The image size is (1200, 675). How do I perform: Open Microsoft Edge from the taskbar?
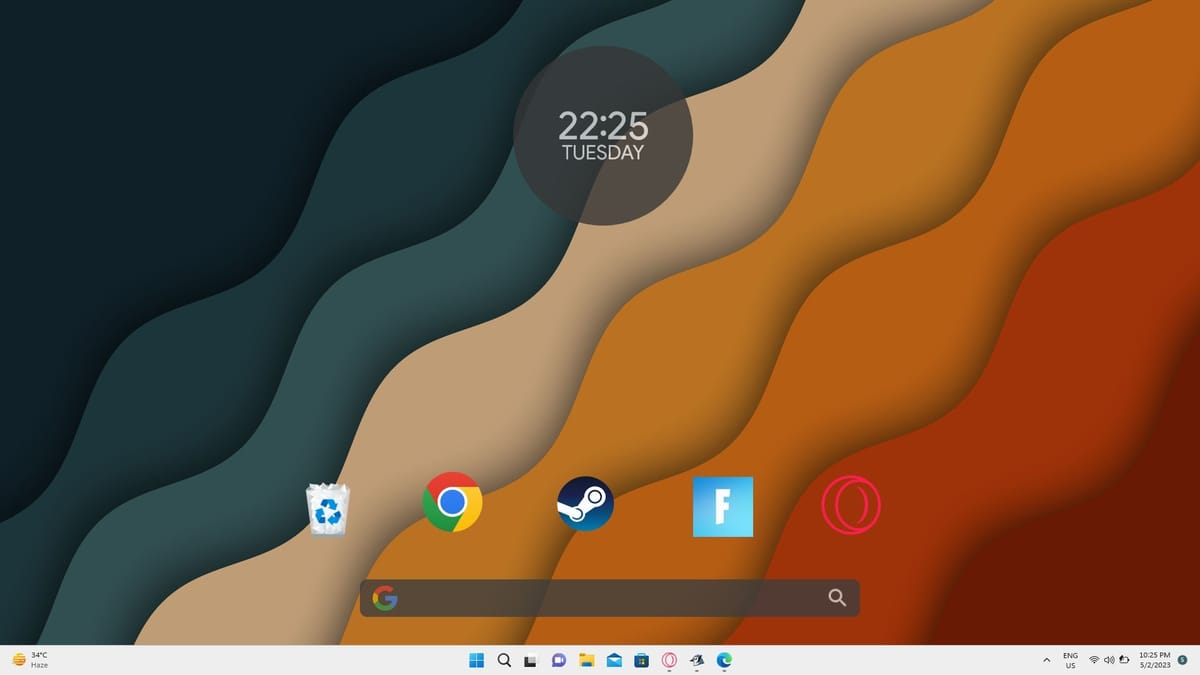(724, 660)
